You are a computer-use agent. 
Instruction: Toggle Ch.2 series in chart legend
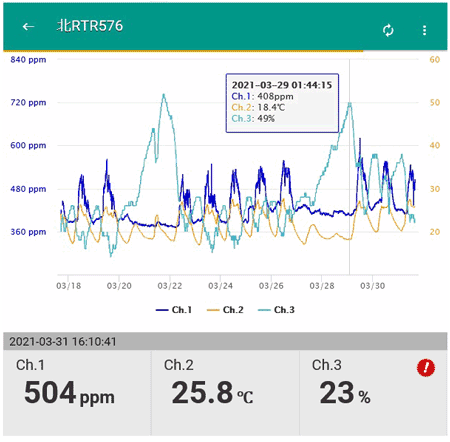225,310
